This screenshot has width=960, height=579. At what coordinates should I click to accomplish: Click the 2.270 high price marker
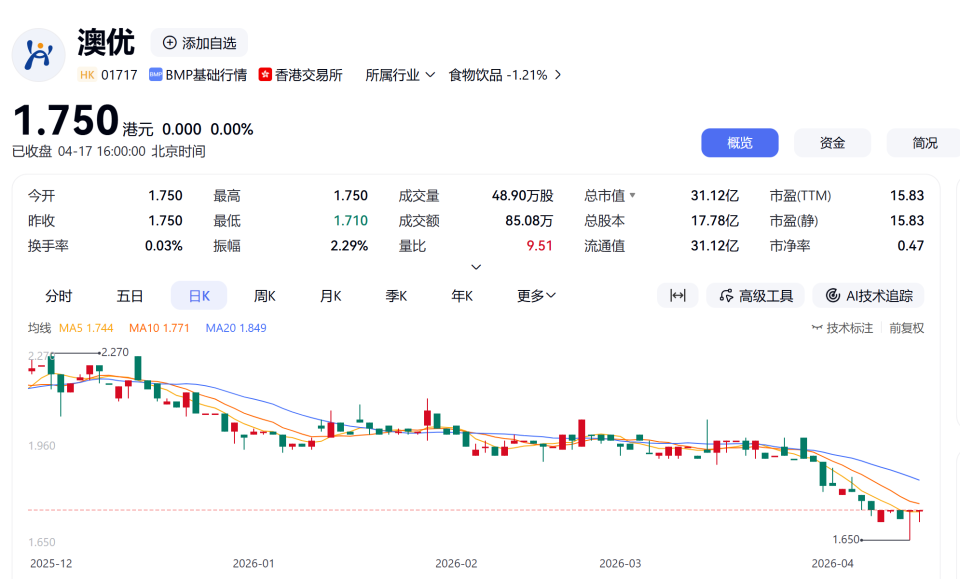click(115, 352)
